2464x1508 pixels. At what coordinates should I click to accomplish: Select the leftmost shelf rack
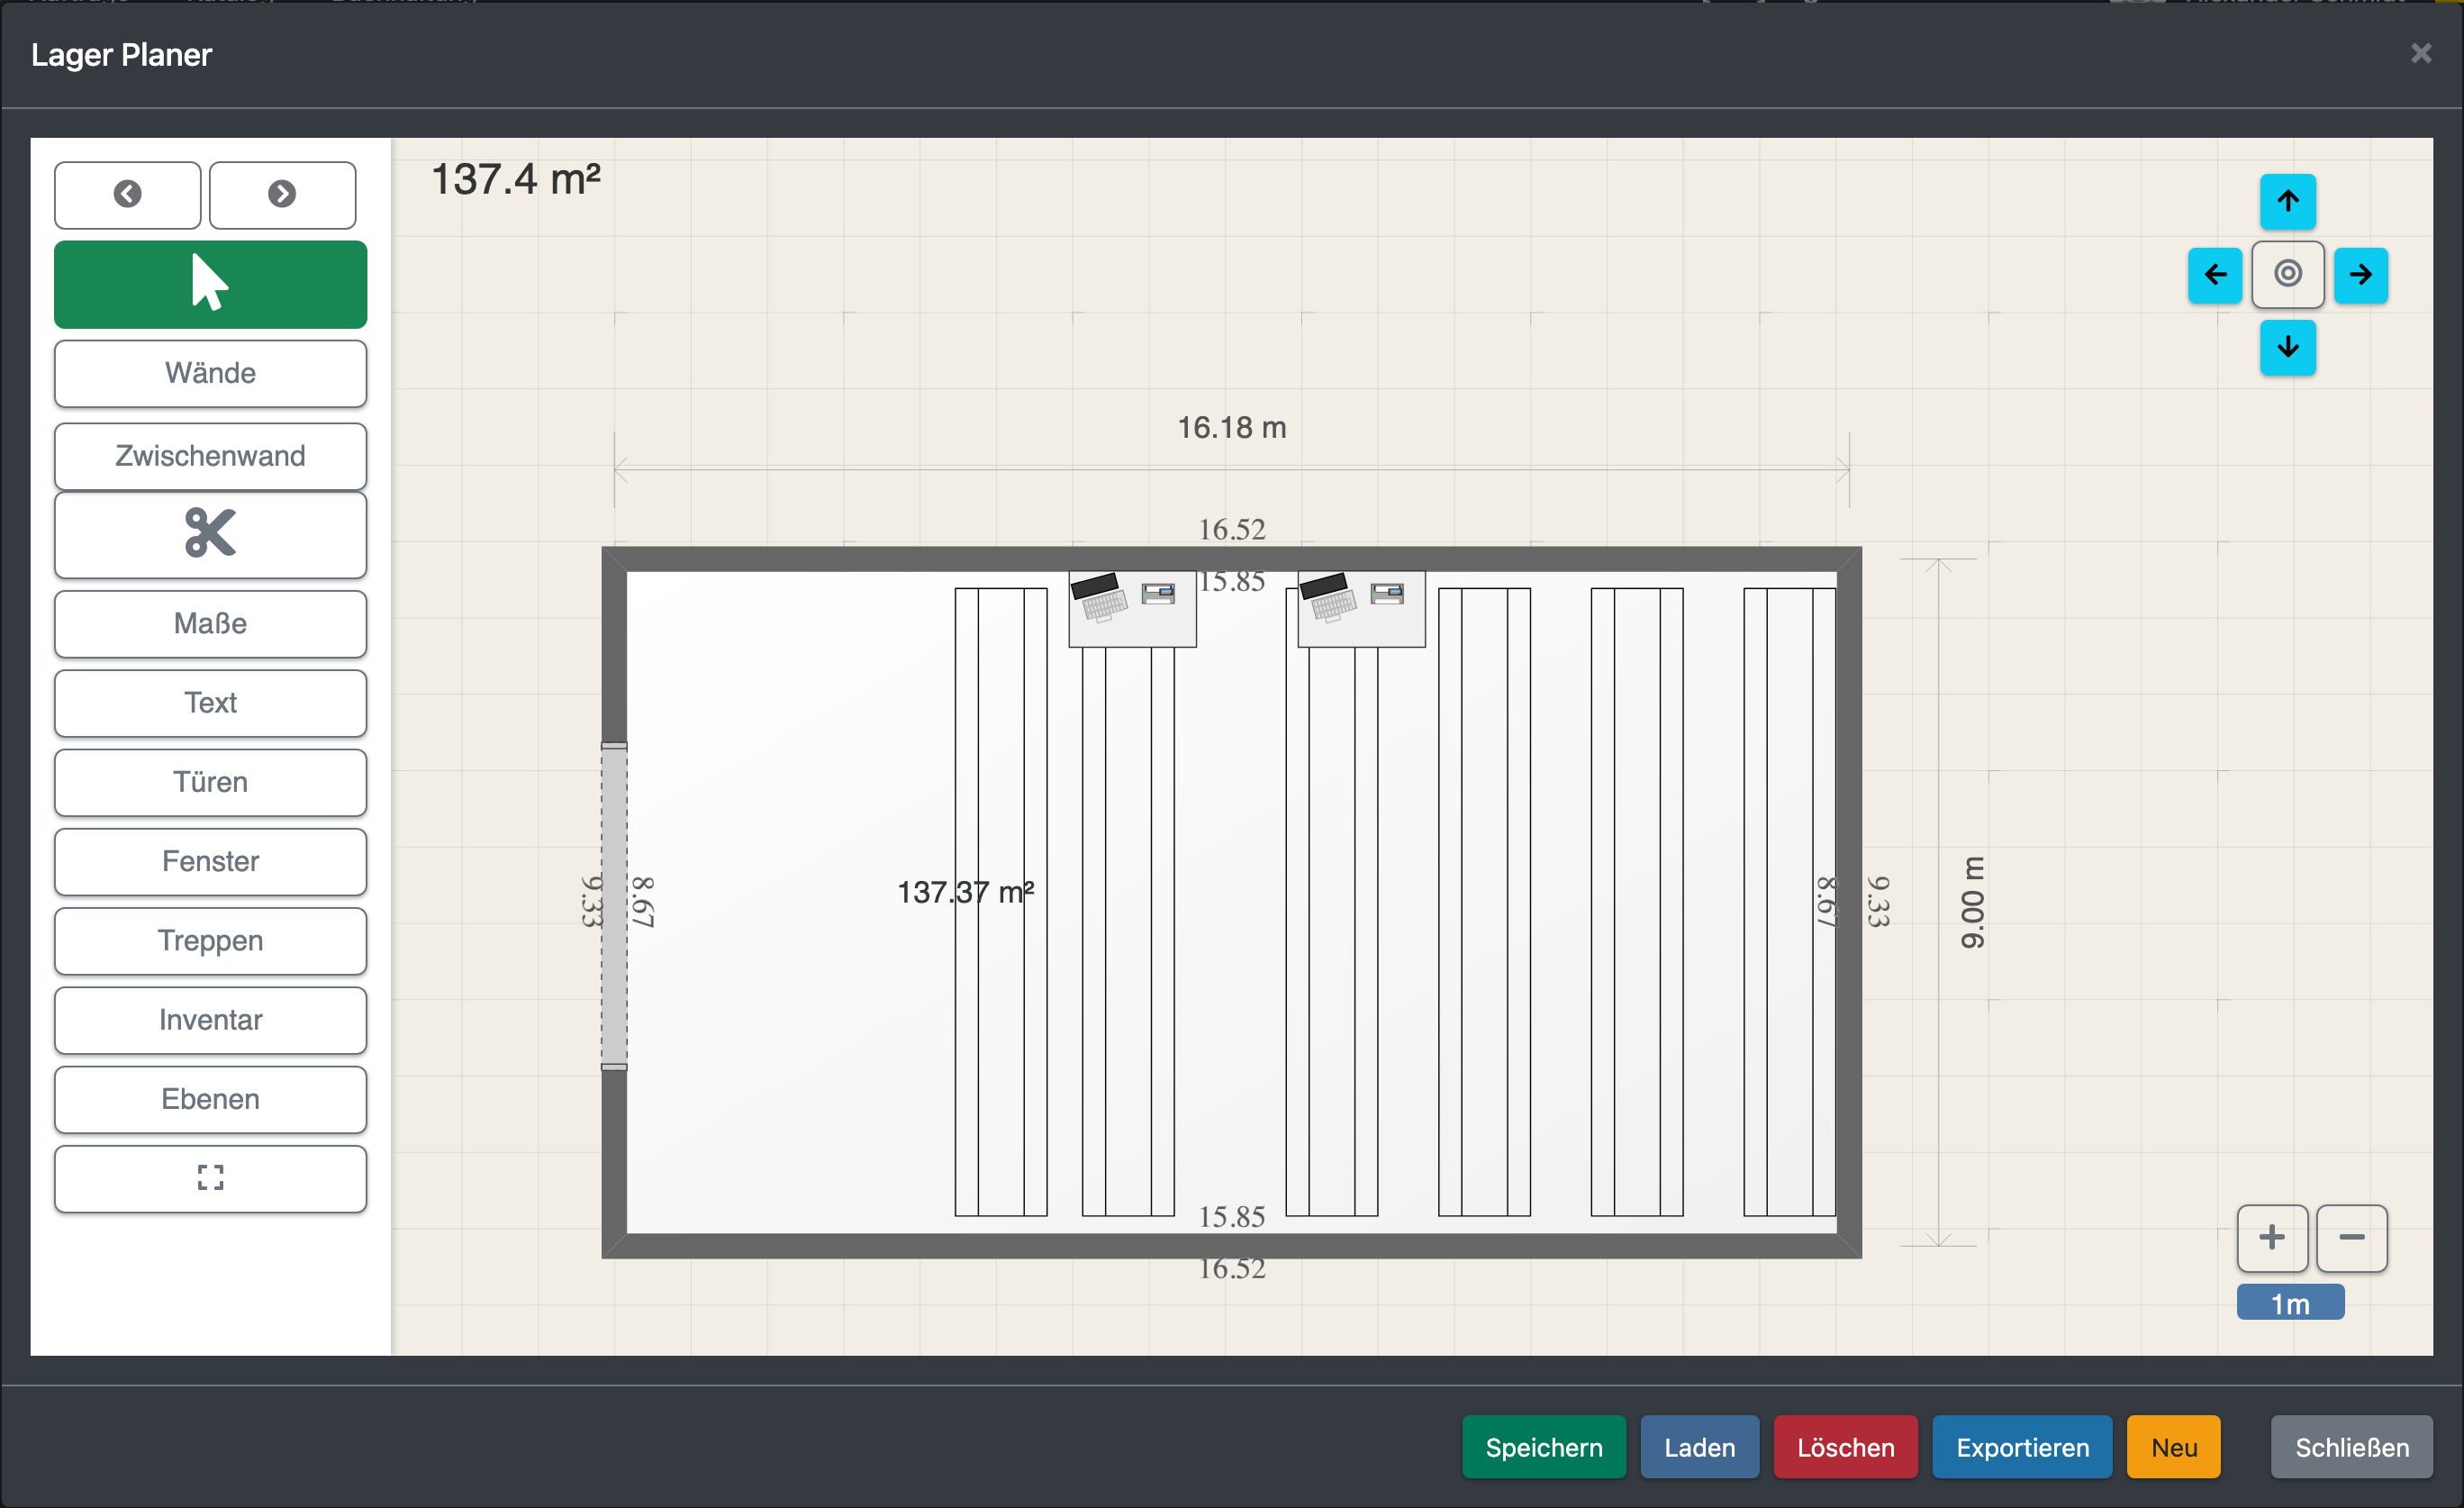point(1000,901)
